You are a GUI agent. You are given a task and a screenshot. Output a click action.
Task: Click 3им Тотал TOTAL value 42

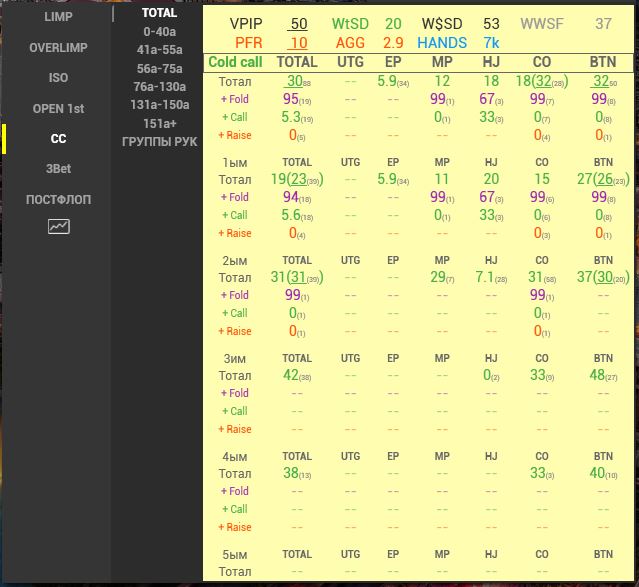[297, 375]
